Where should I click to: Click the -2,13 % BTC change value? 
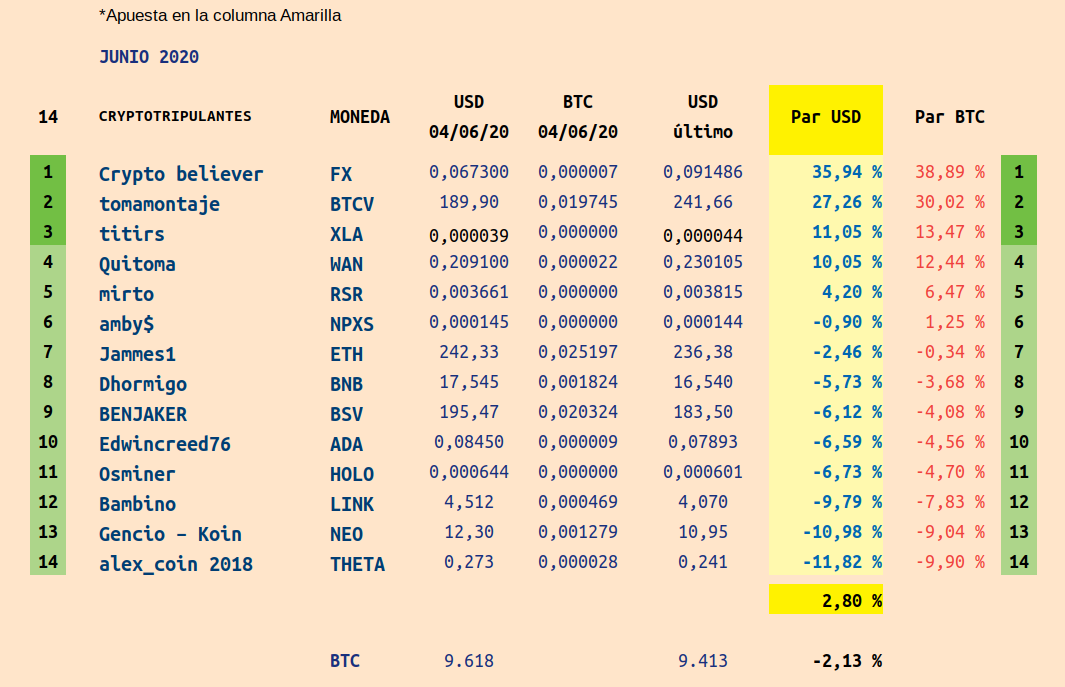coord(846,661)
